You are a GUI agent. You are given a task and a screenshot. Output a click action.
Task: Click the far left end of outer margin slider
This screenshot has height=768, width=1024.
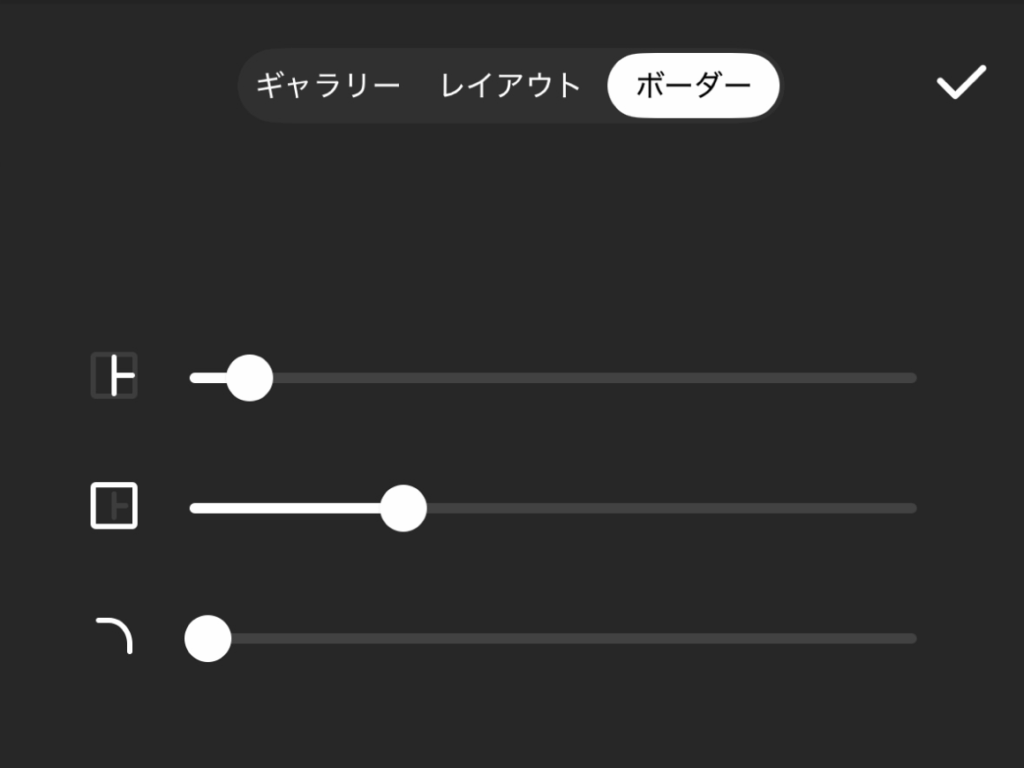pyautogui.click(x=193, y=508)
